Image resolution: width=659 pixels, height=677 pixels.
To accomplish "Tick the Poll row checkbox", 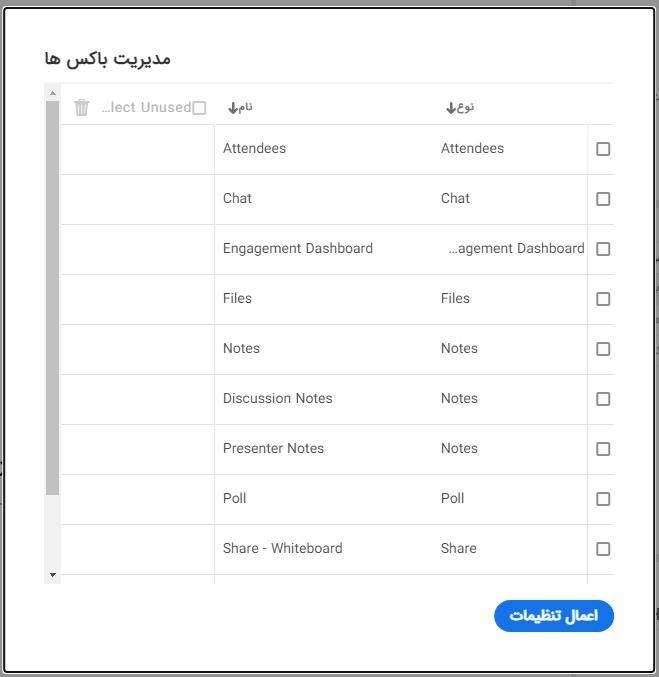I will 603,499.
